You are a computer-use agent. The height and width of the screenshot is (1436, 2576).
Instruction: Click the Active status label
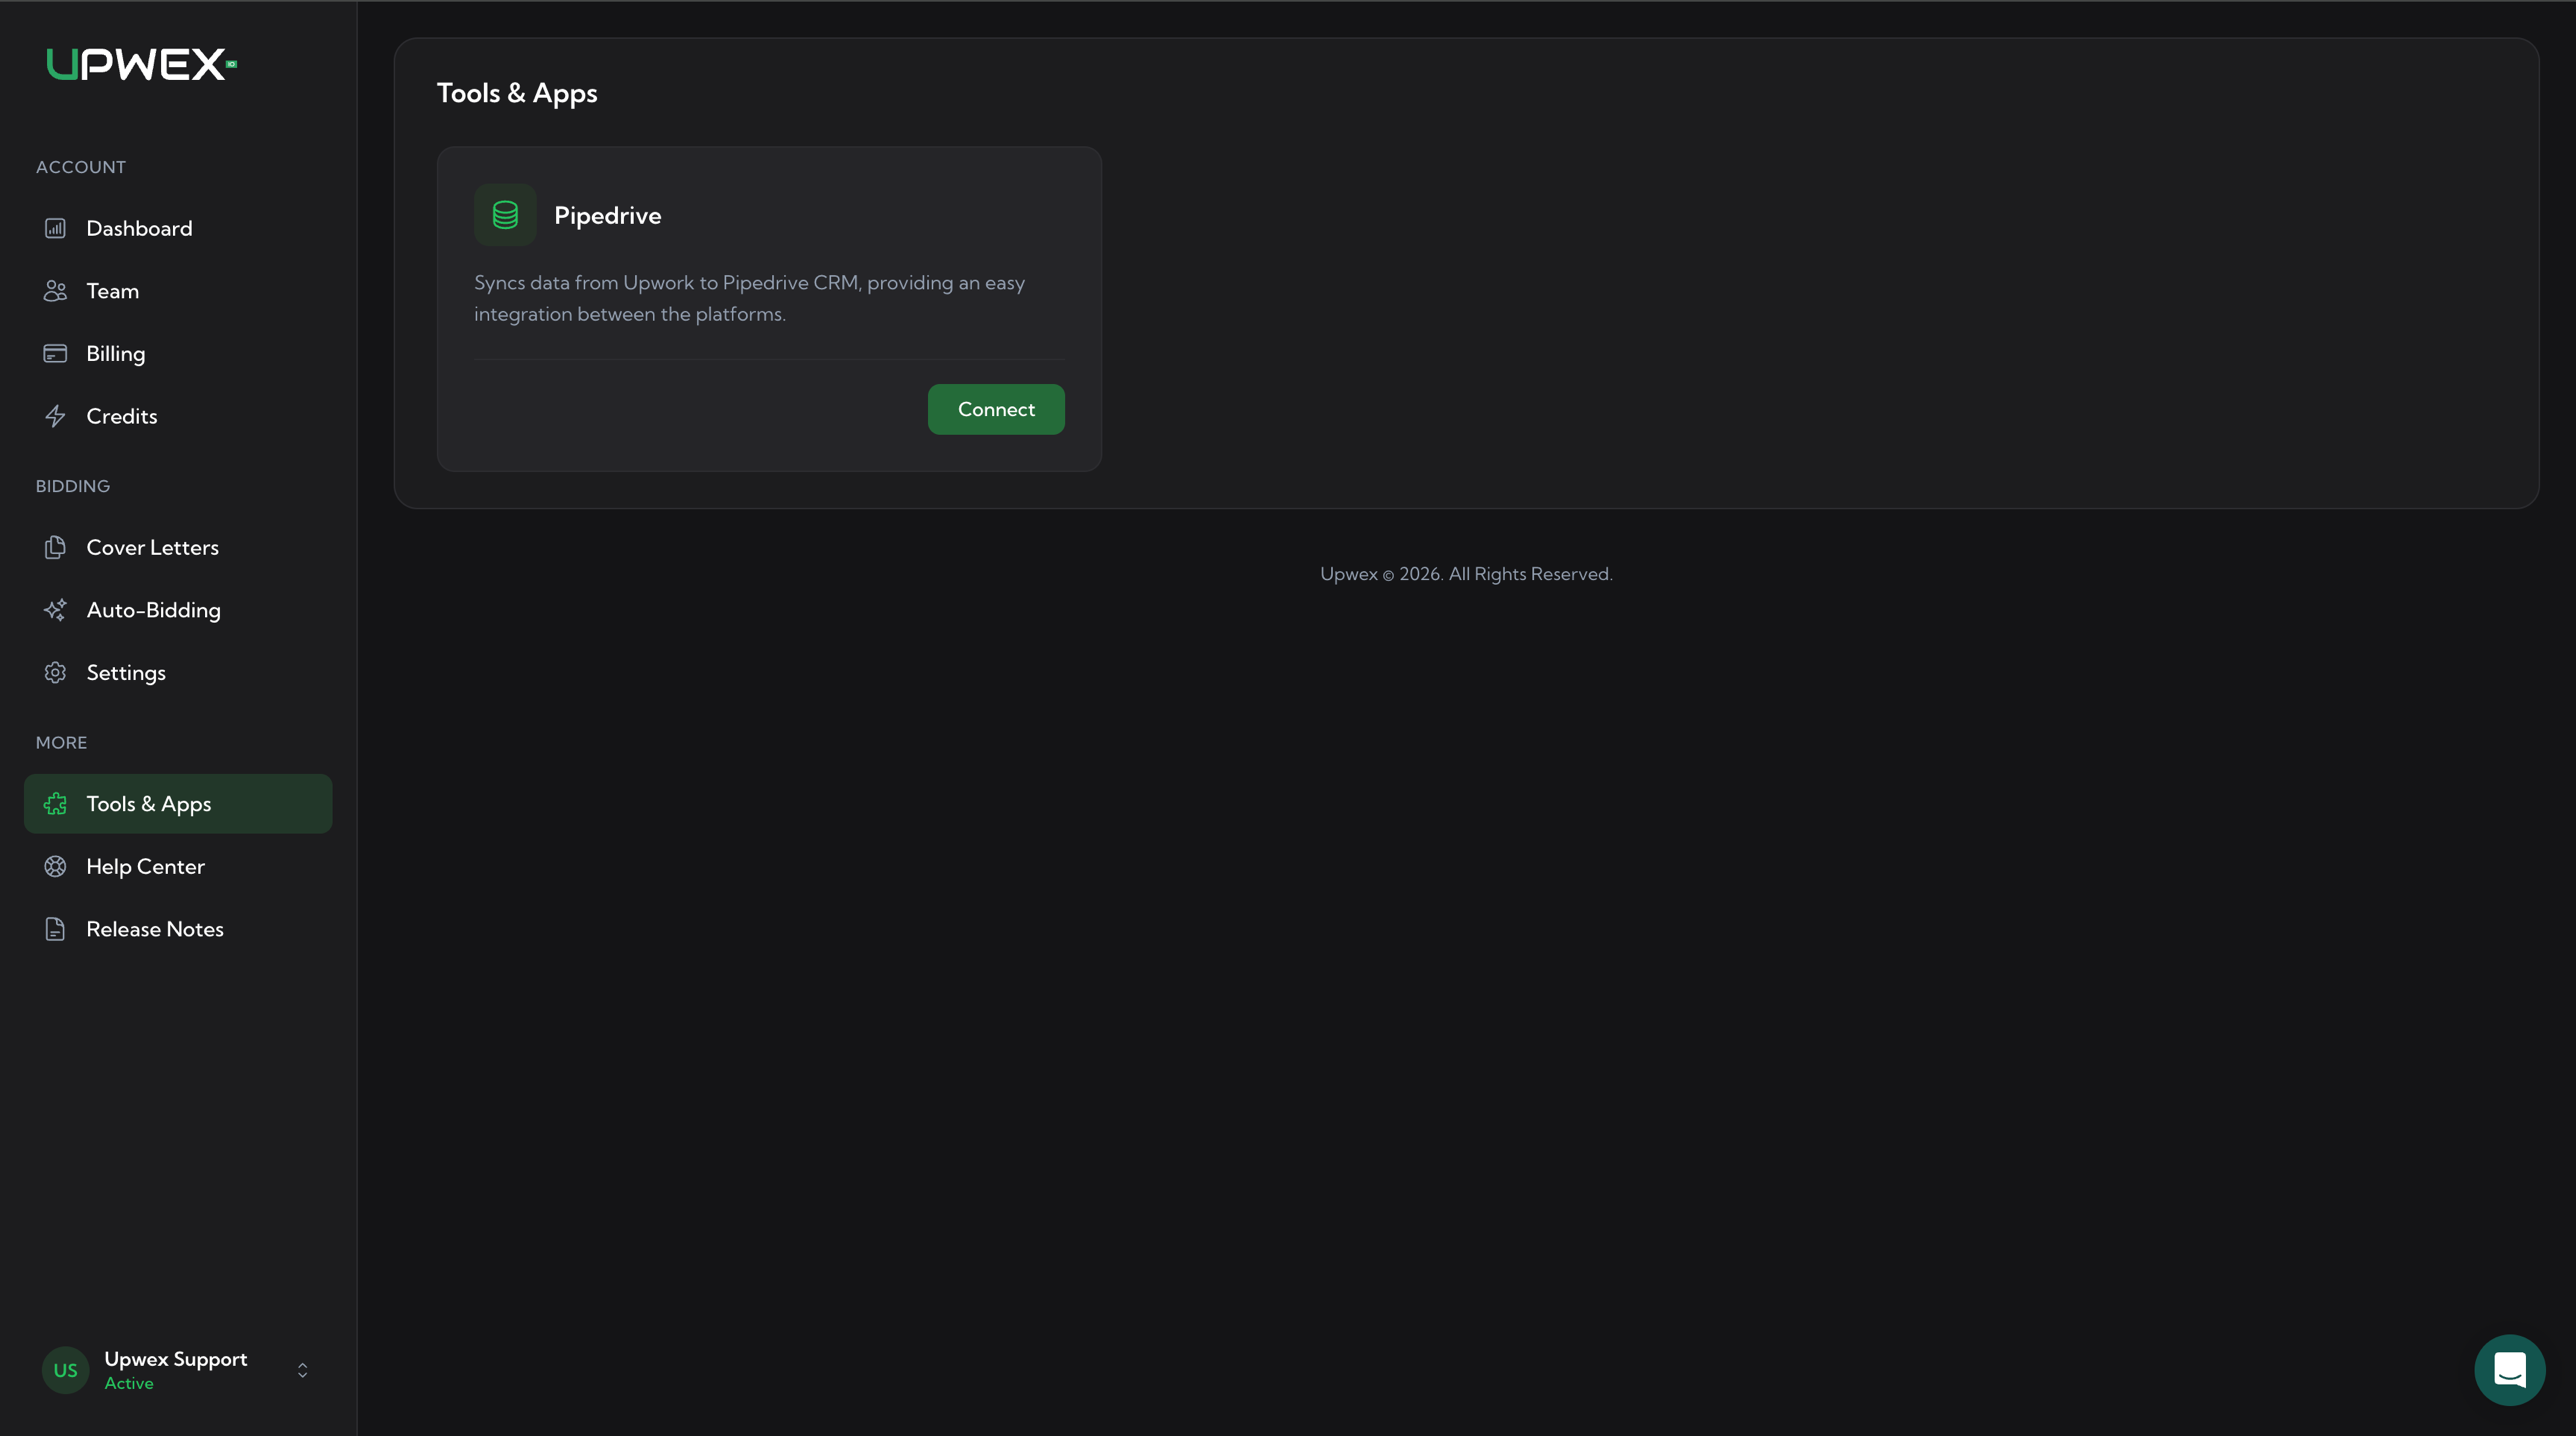click(129, 1383)
